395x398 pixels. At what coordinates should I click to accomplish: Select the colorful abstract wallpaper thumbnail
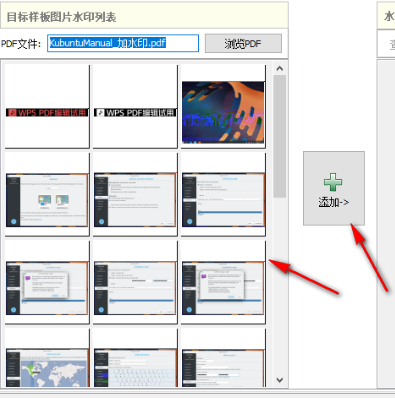(x=223, y=107)
